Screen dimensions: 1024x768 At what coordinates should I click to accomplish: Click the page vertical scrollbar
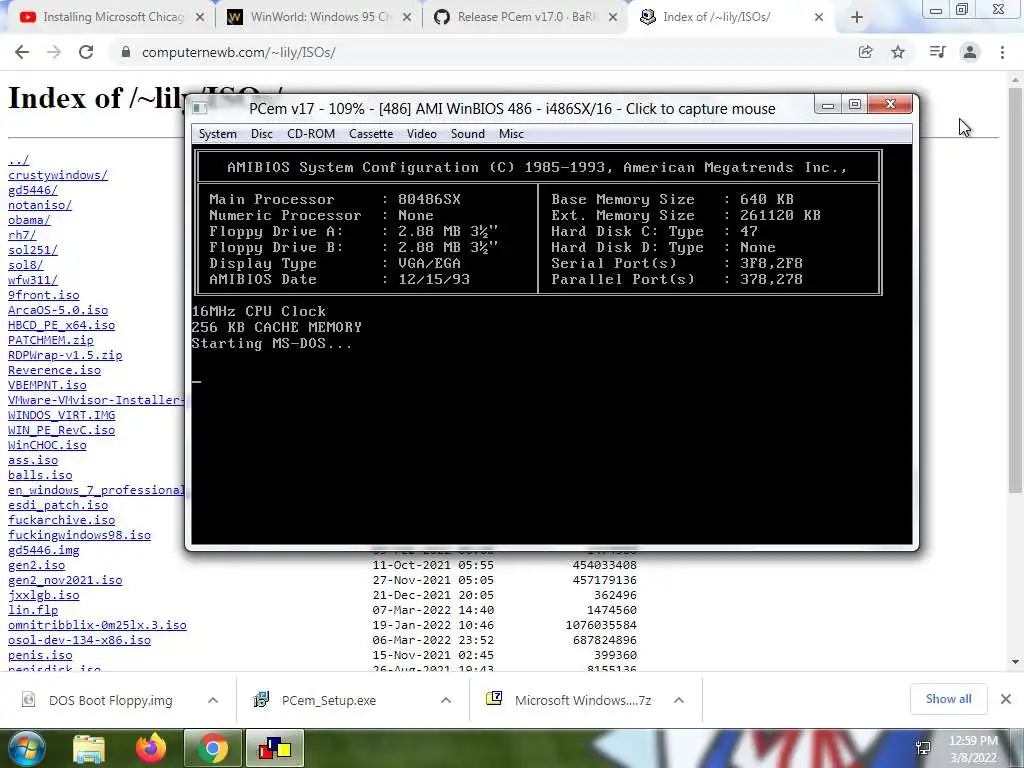(1015, 291)
